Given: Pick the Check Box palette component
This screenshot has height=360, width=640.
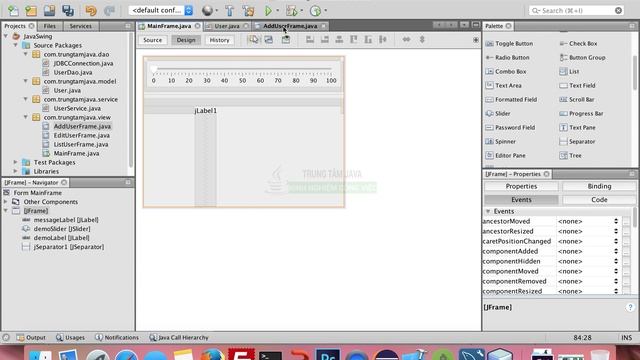Looking at the screenshot, I should [578, 43].
